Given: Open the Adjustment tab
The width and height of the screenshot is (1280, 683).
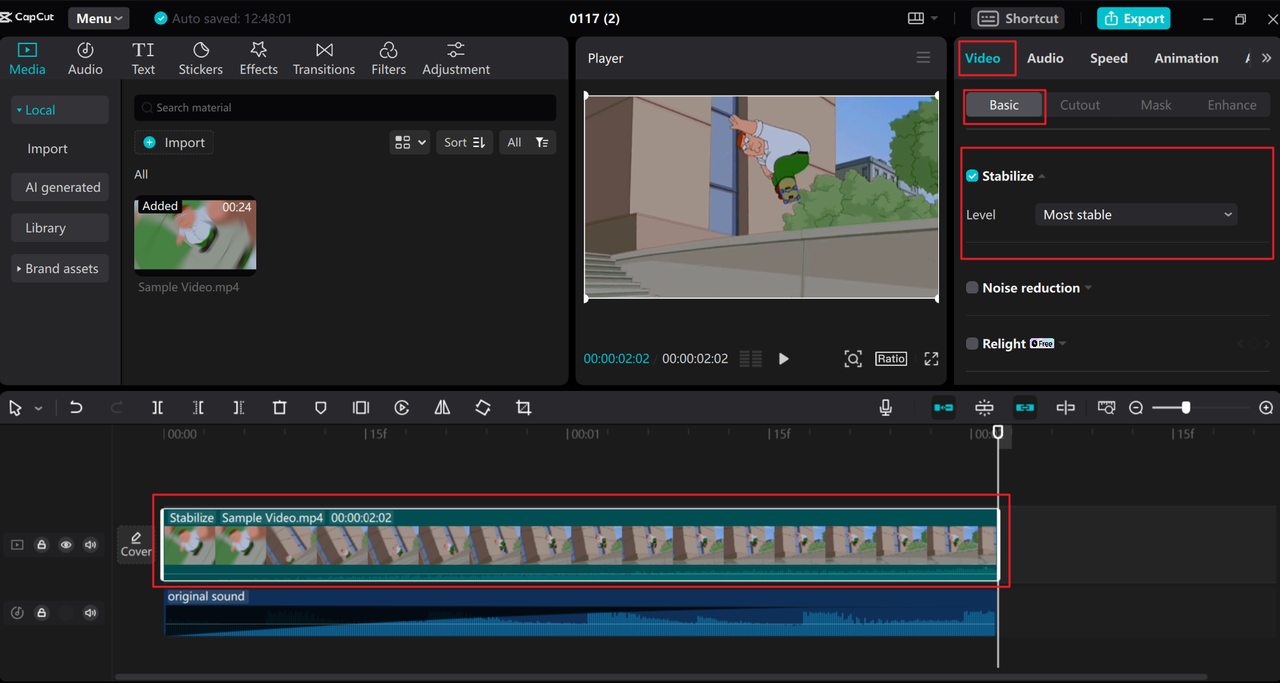Looking at the screenshot, I should 456,59.
